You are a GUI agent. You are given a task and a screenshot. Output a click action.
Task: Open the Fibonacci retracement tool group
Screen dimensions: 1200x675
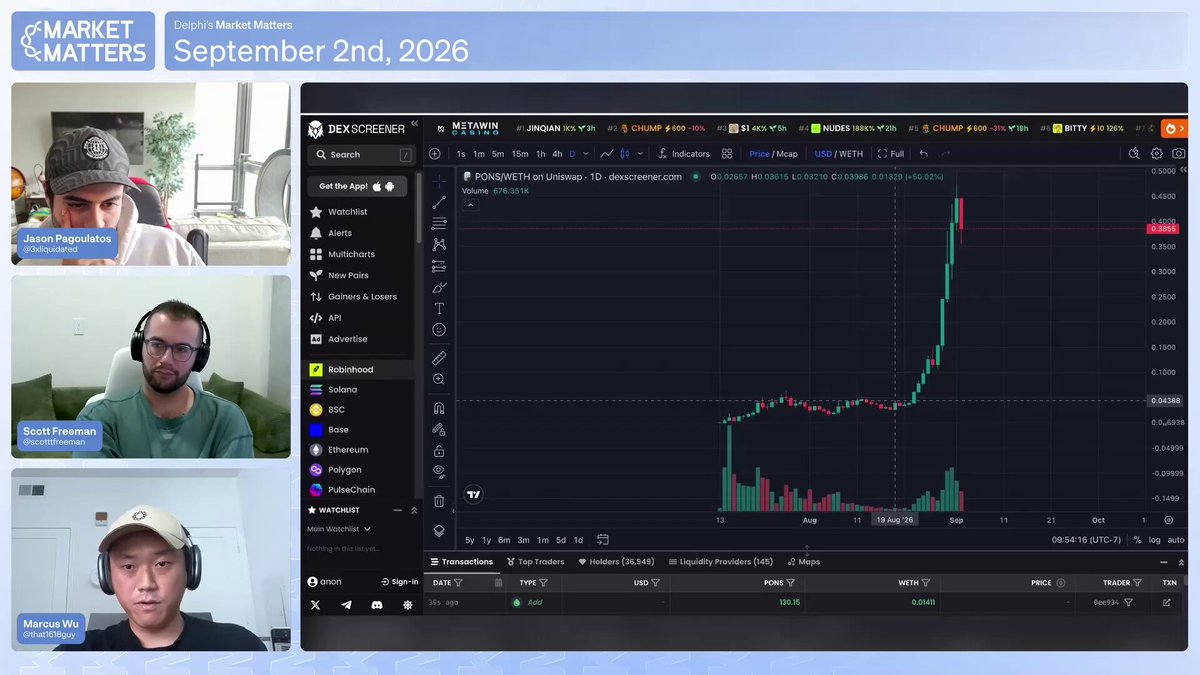(x=439, y=223)
